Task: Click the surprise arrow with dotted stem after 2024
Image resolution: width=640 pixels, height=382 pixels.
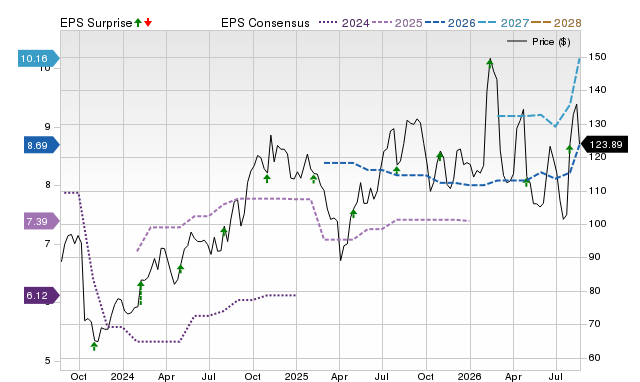Action: click(141, 293)
